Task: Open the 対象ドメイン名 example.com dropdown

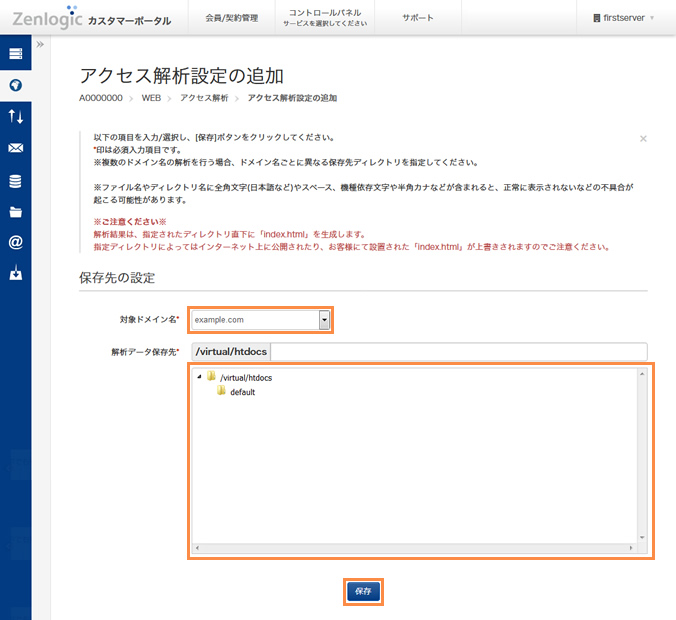Action: click(x=324, y=320)
